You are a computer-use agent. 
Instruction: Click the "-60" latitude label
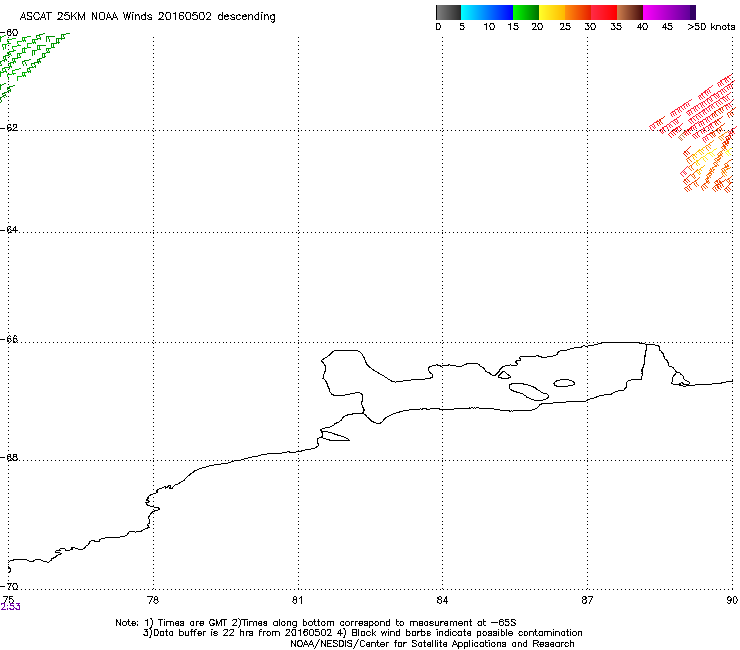(x=9, y=33)
